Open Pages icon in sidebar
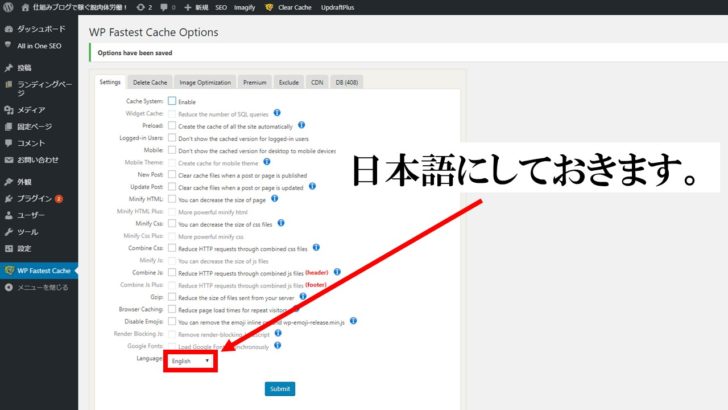The height and width of the screenshot is (410, 728). pyautogui.click(x=8, y=127)
